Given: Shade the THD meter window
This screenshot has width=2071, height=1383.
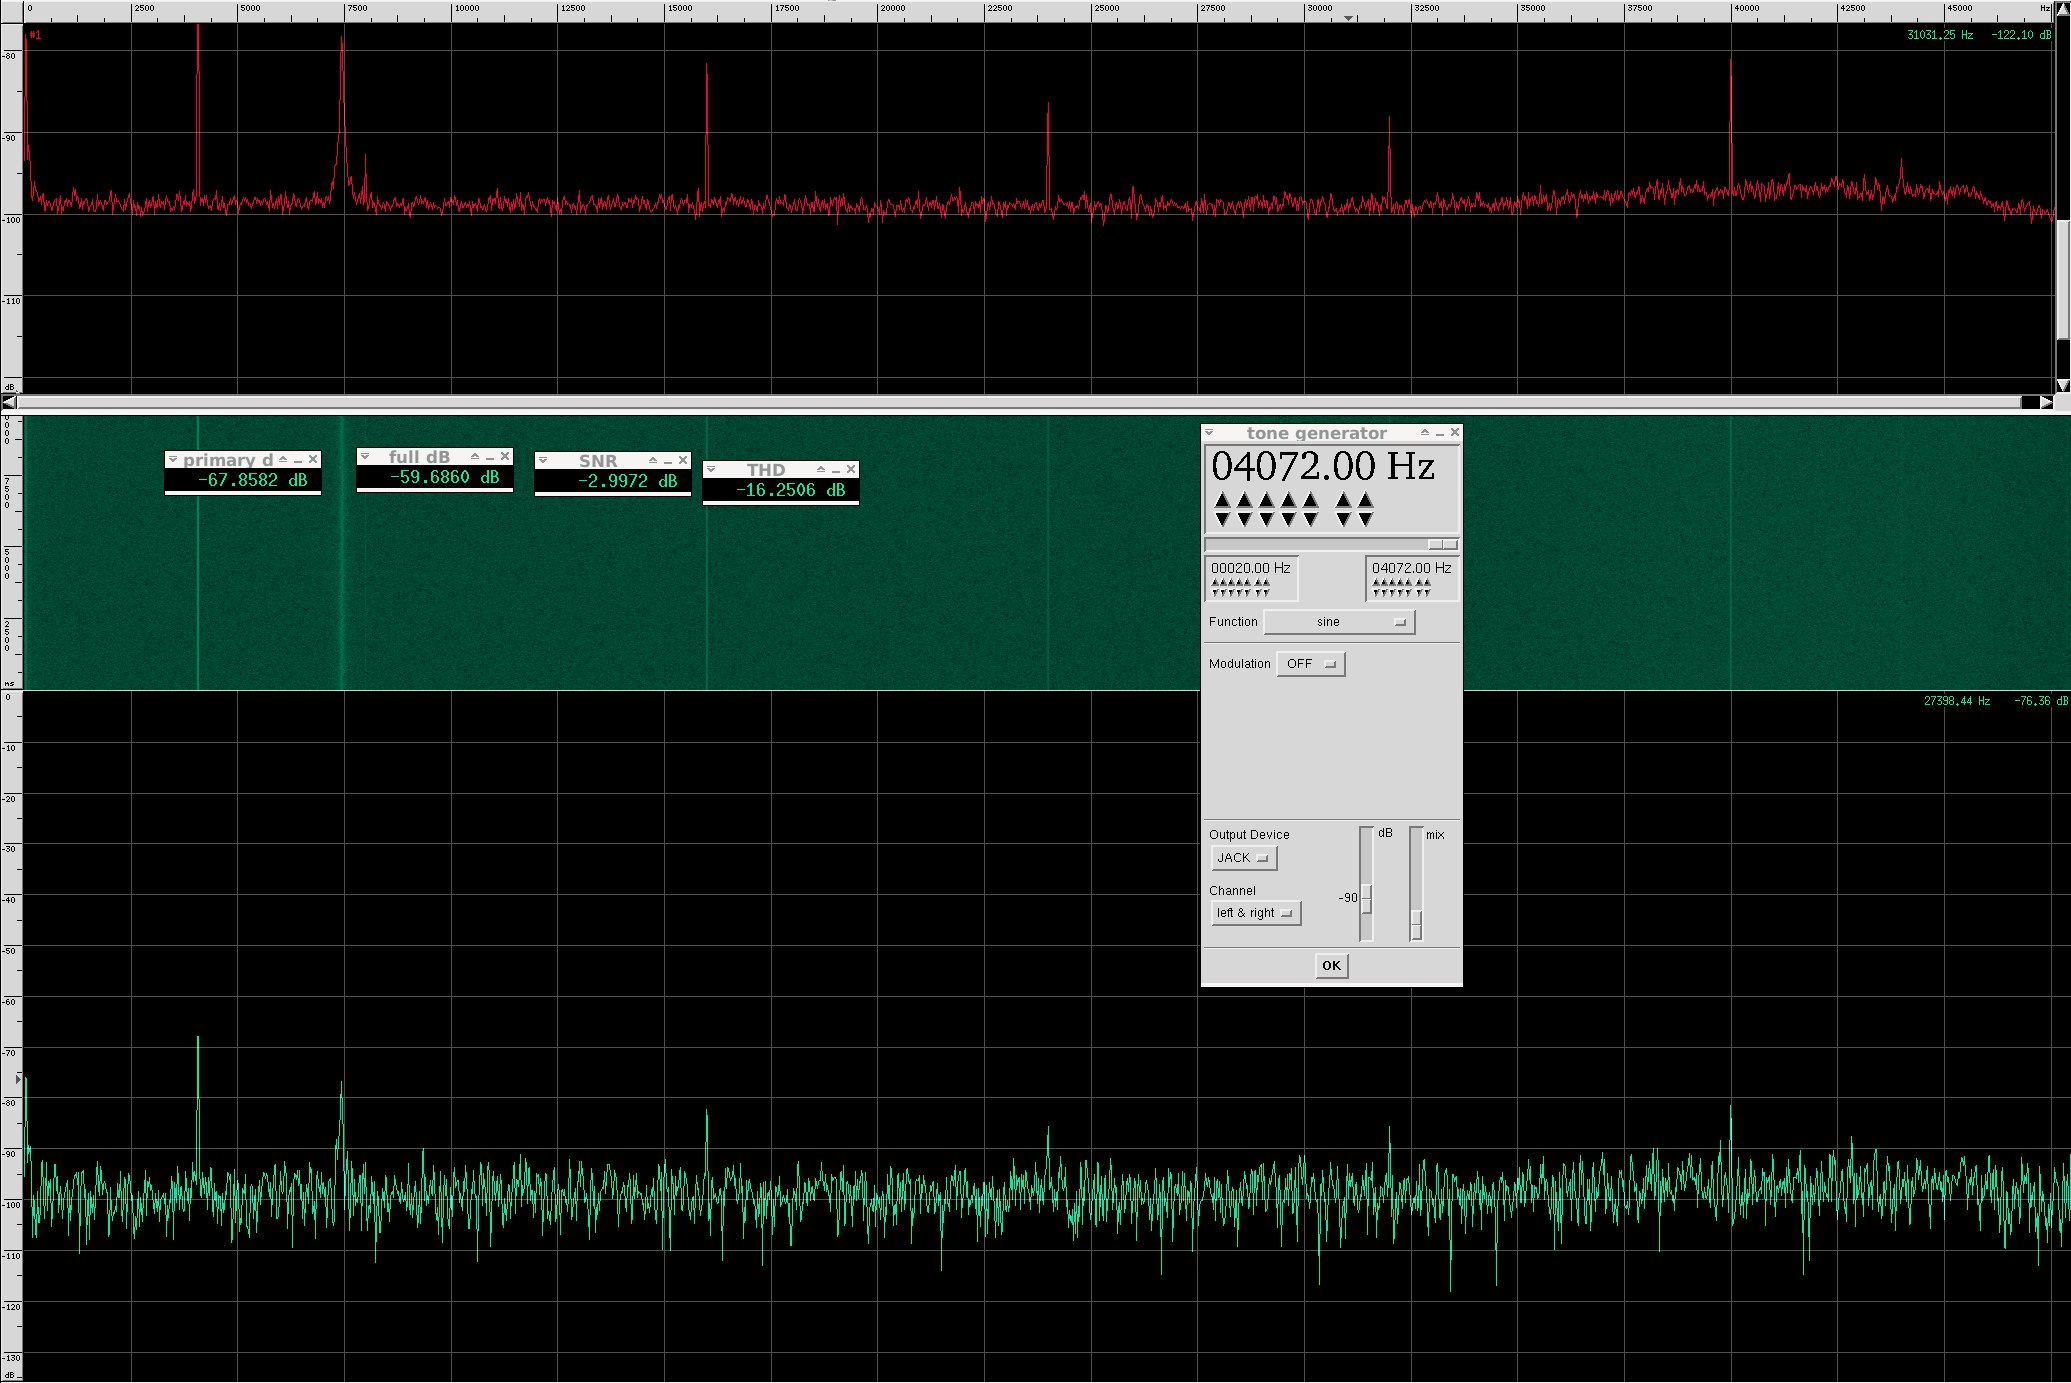Looking at the screenshot, I should [x=821, y=469].
